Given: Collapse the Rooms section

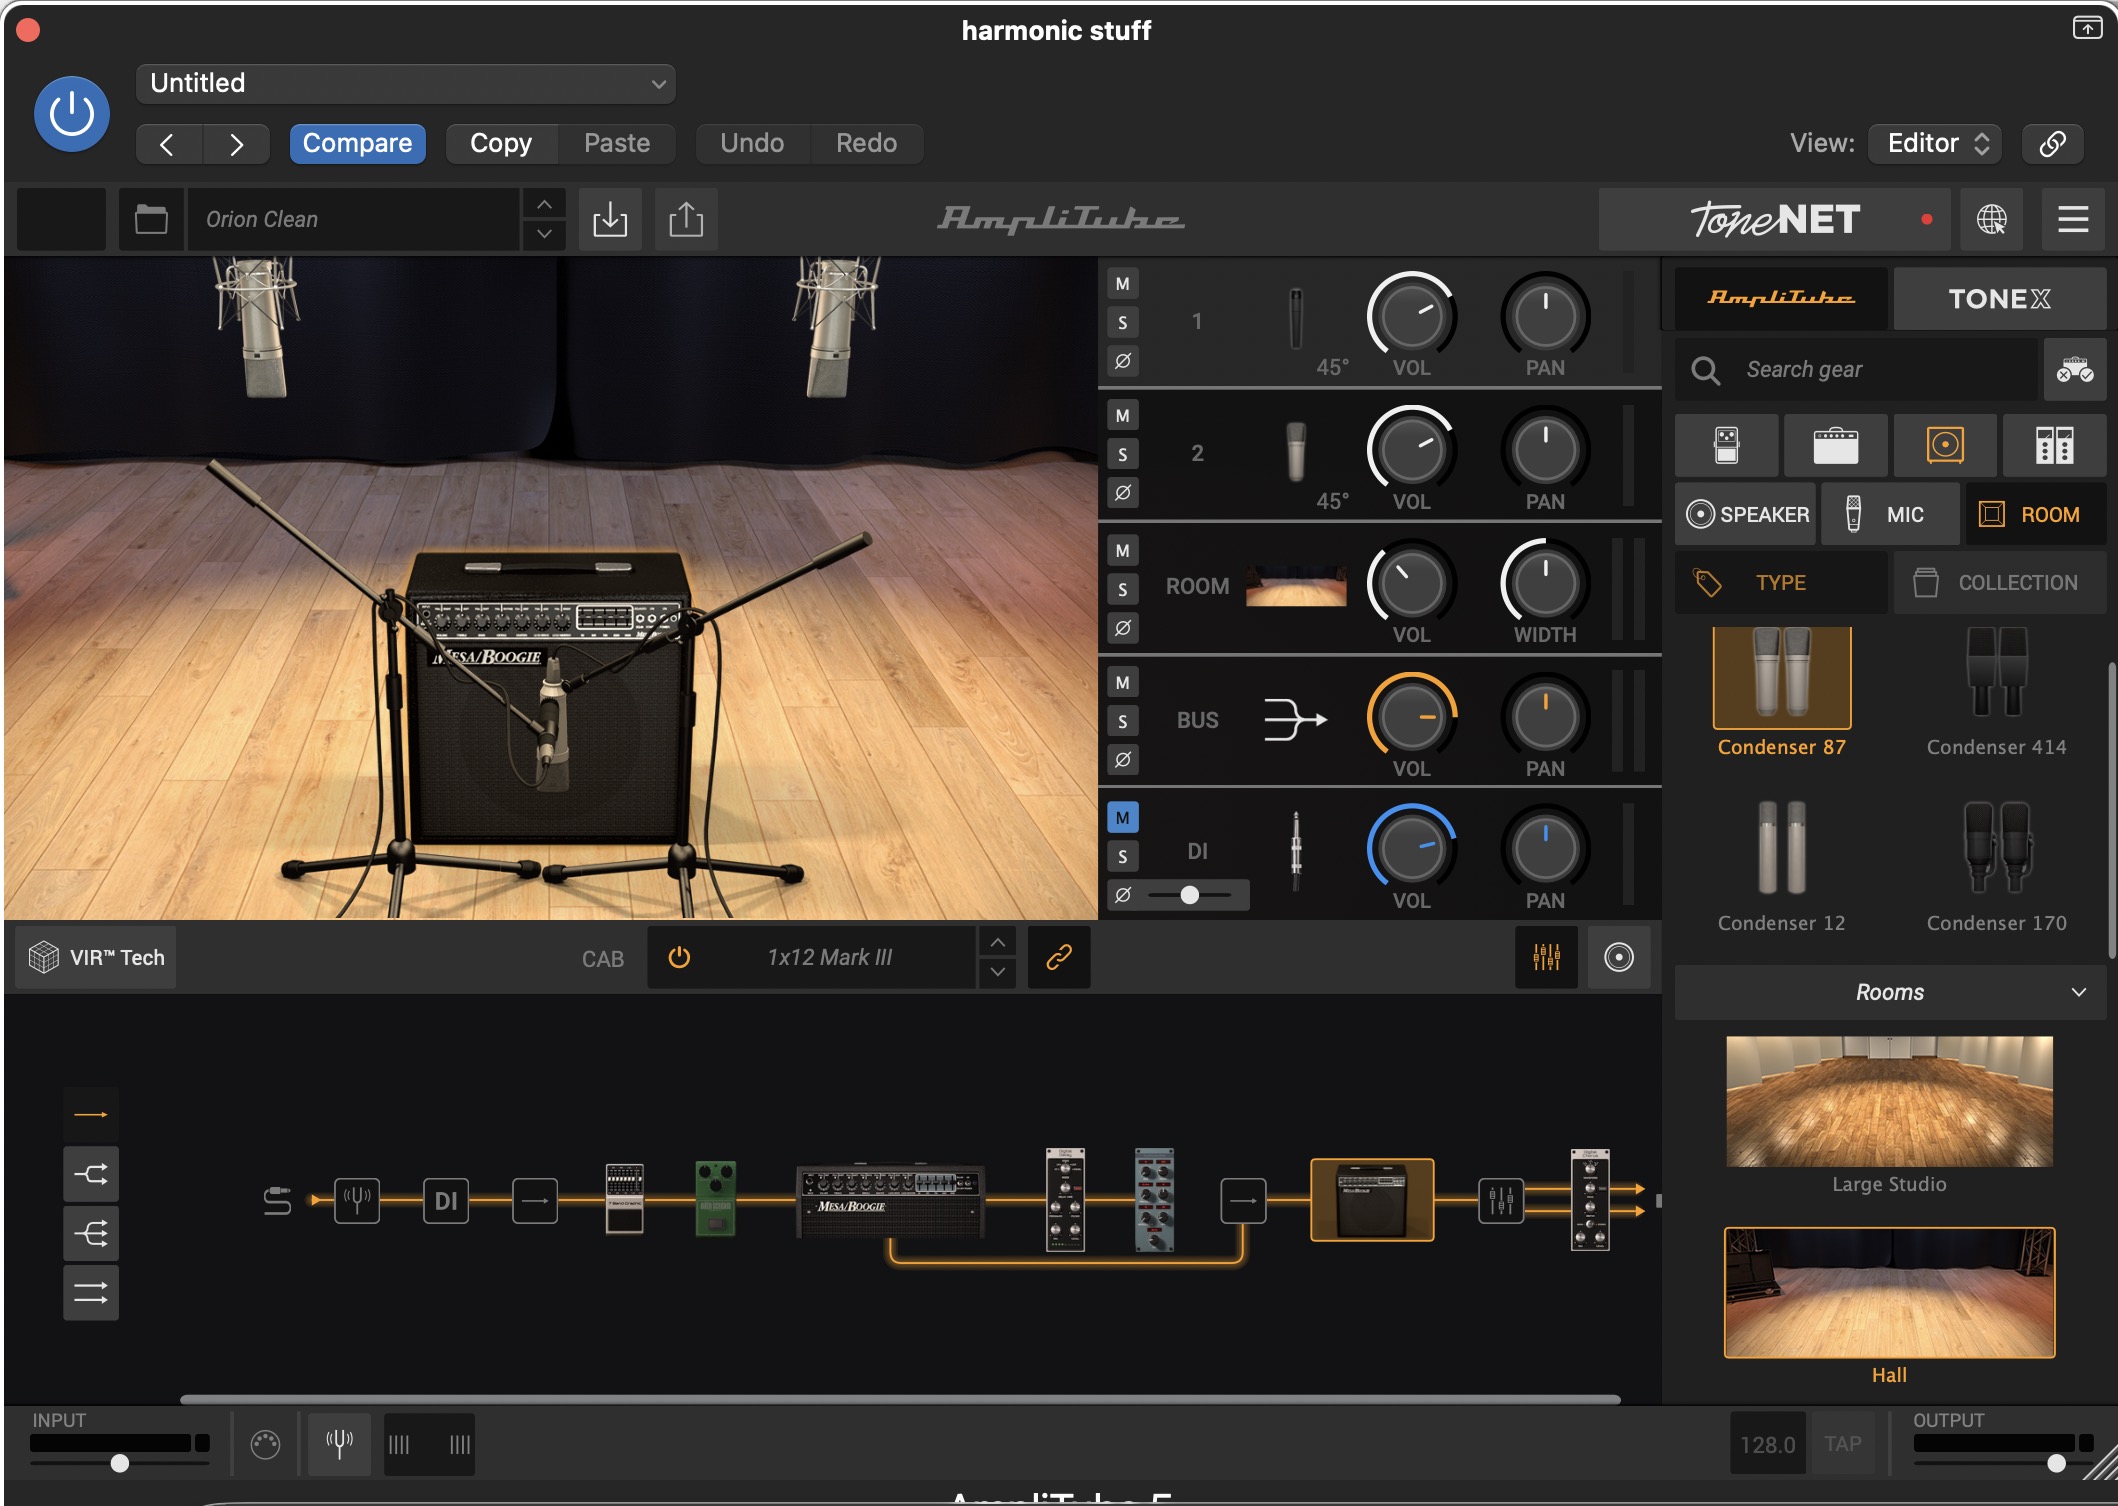Looking at the screenshot, I should click(x=2079, y=992).
